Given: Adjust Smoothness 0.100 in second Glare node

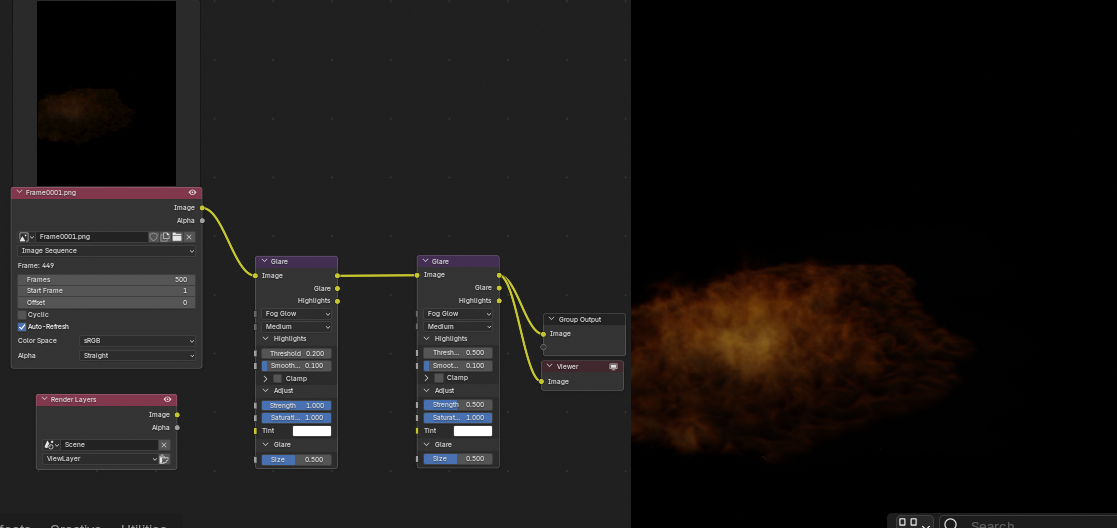Looking at the screenshot, I should tap(458, 366).
